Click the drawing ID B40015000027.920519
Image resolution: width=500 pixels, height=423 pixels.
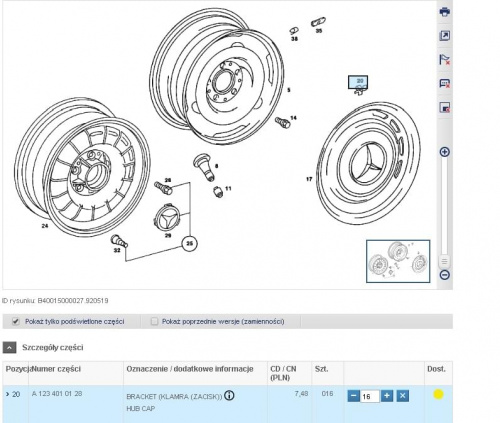pyautogui.click(x=73, y=301)
